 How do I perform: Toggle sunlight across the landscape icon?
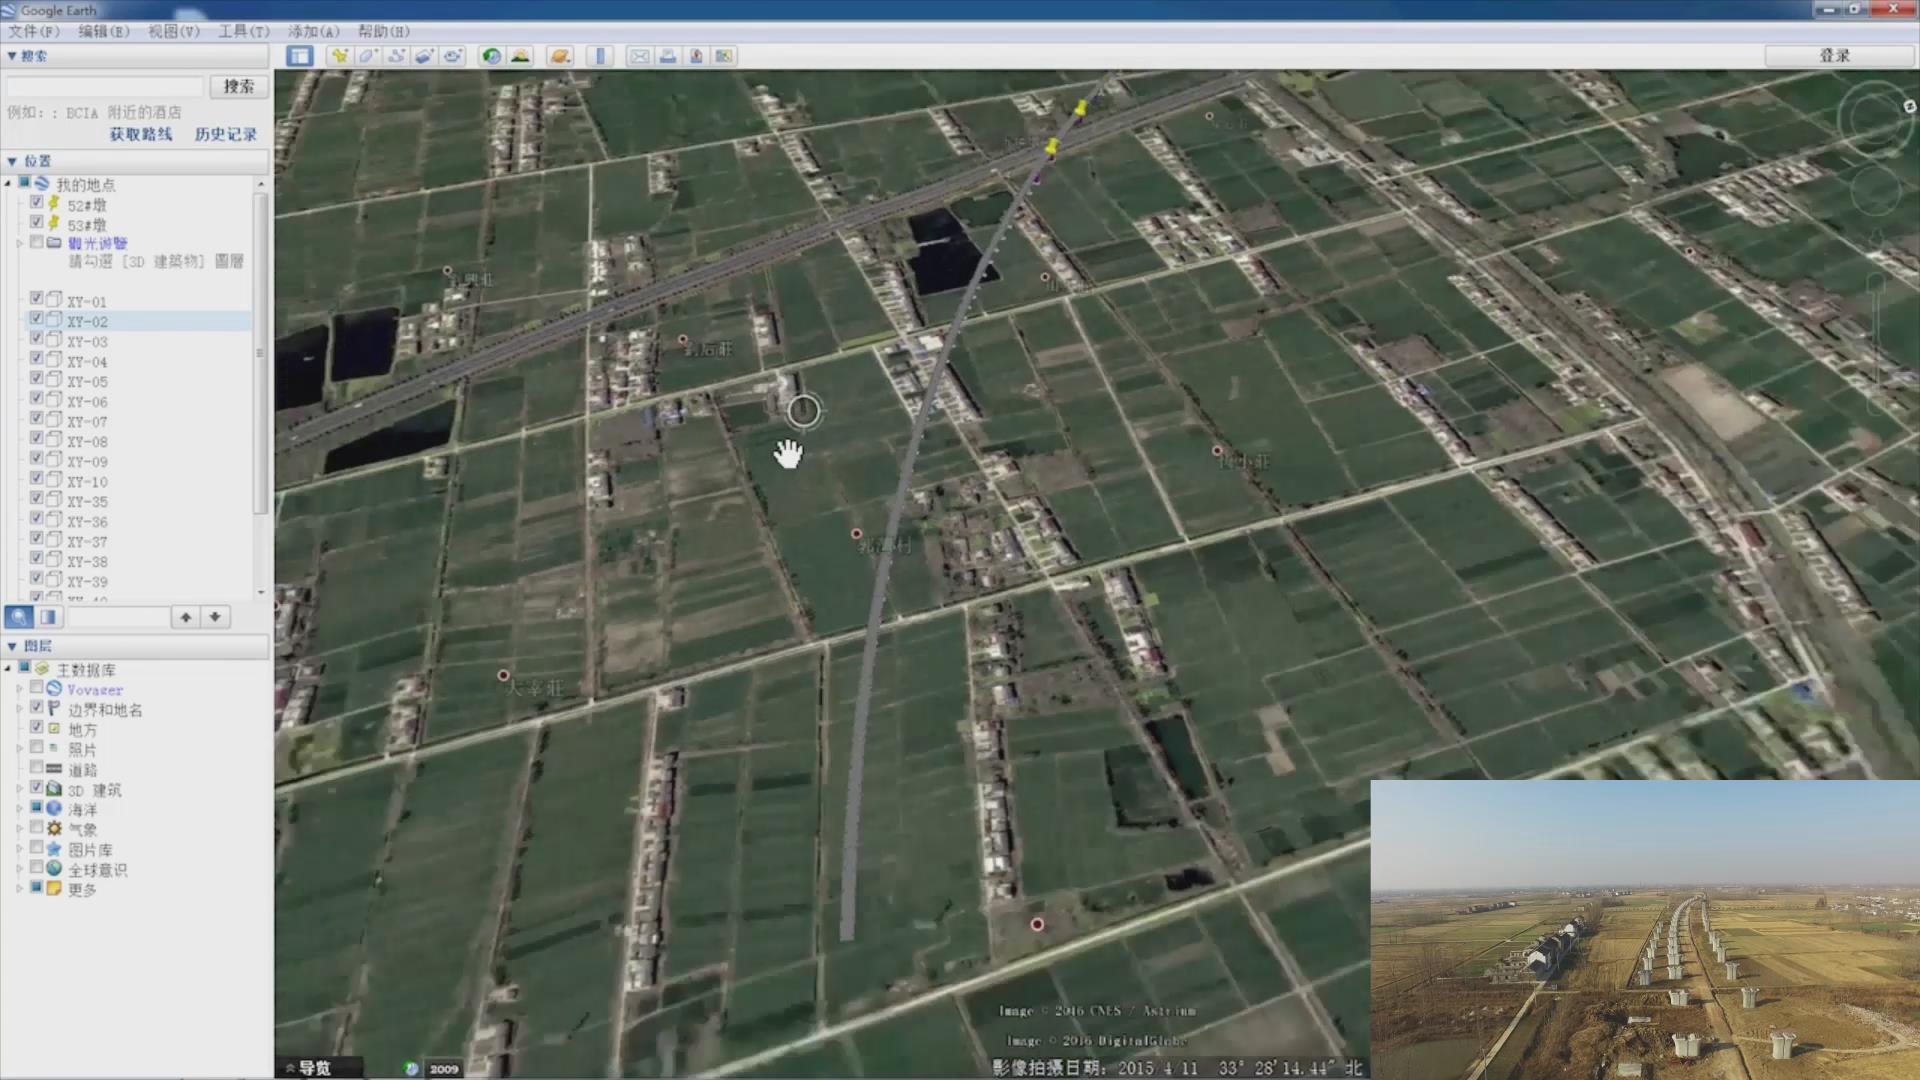tap(520, 56)
